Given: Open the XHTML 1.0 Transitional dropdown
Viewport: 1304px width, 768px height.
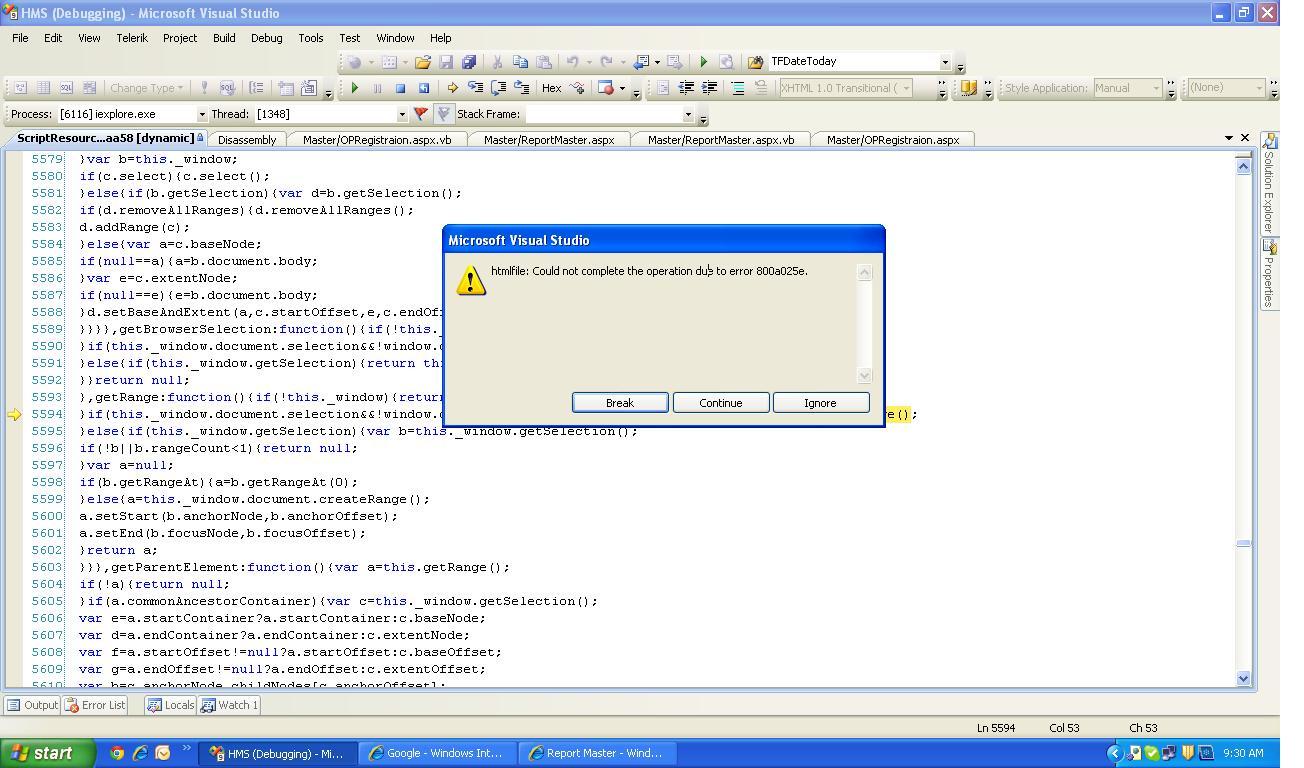Looking at the screenshot, I should click(906, 88).
